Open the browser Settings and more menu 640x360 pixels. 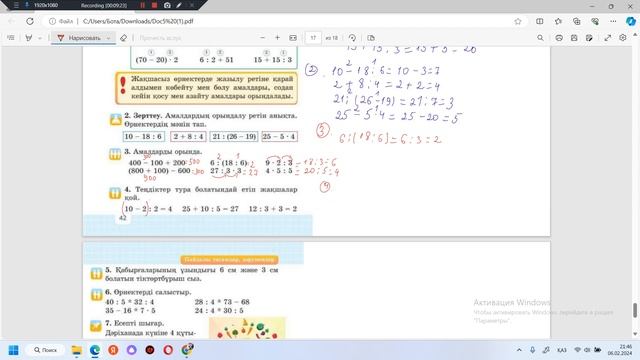tap(613, 21)
